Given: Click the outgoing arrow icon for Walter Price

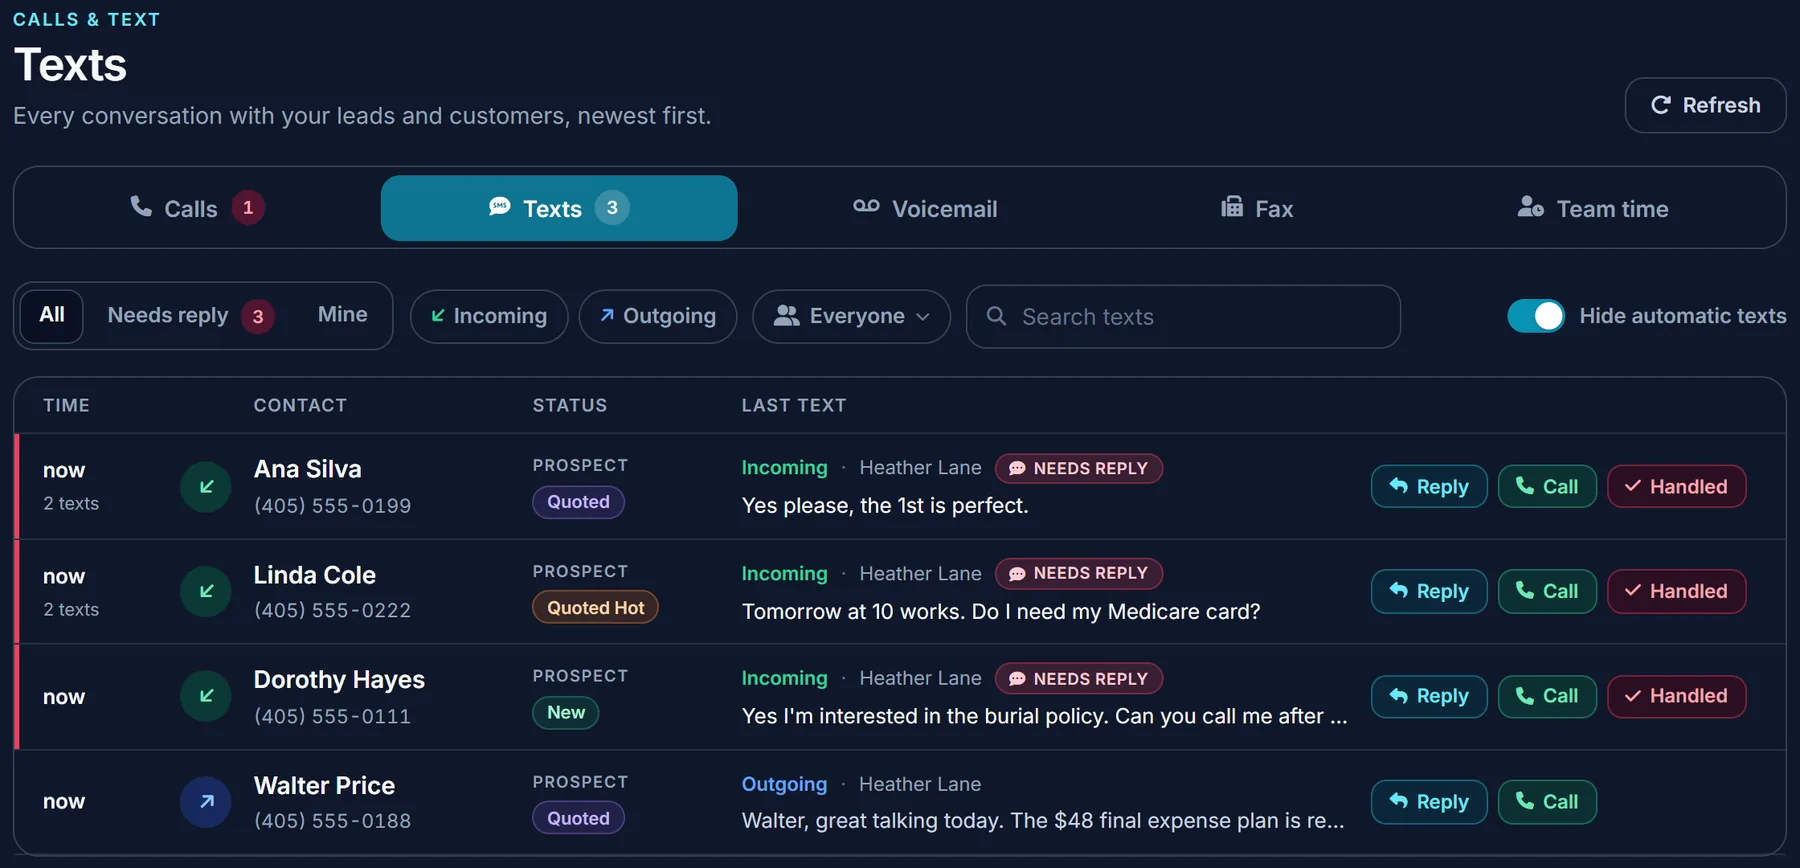Looking at the screenshot, I should (x=206, y=801).
